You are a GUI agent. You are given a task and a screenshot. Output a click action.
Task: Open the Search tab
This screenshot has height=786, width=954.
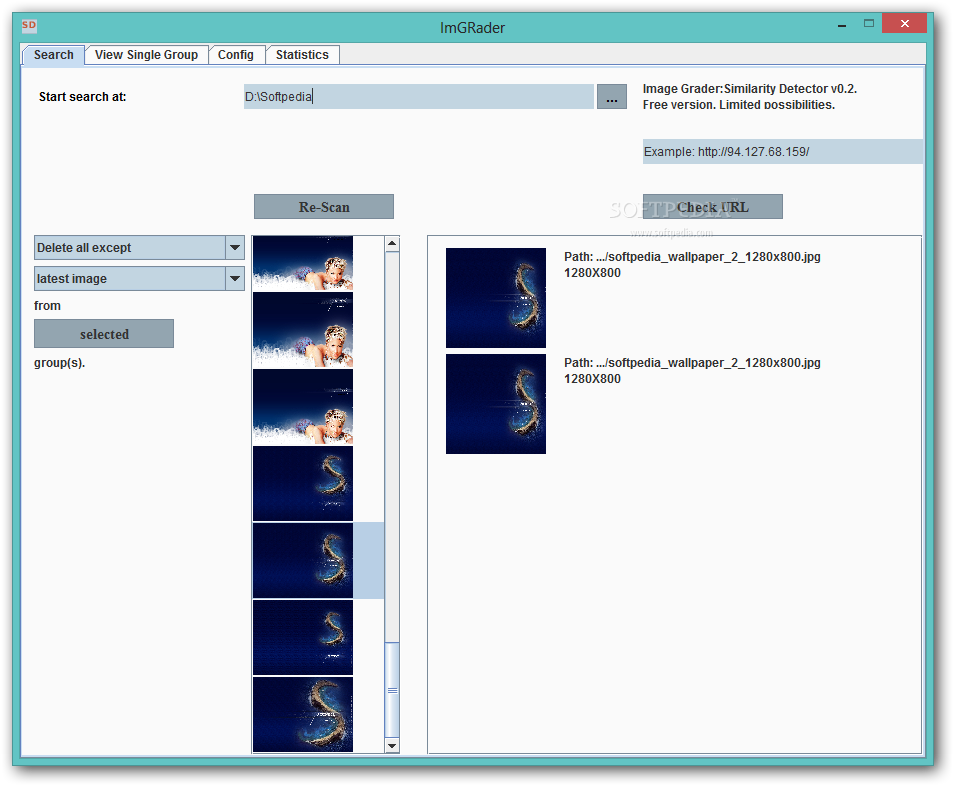(x=54, y=55)
